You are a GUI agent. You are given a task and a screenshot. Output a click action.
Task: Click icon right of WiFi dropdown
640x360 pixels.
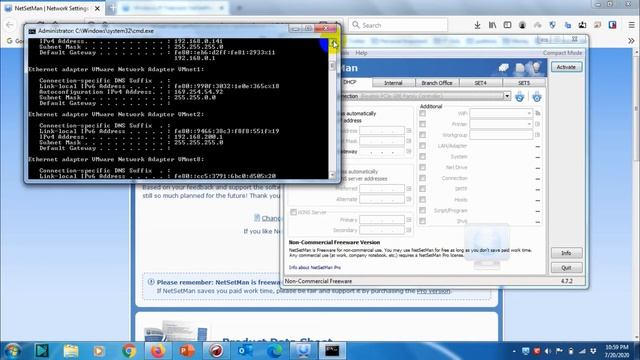tap(538, 113)
